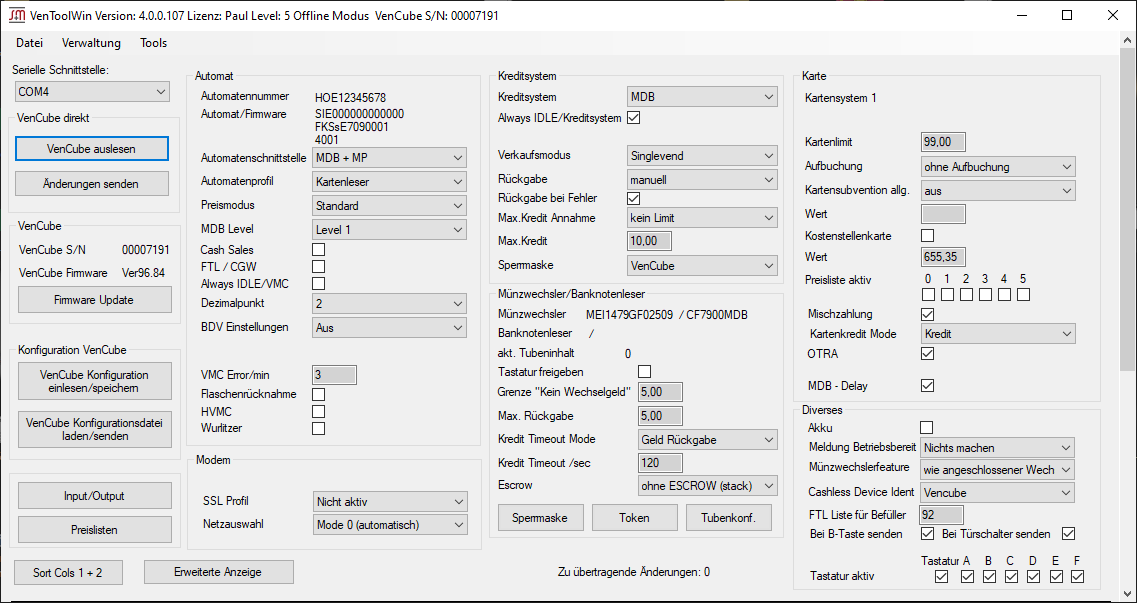
Task: Open the Verwaltung menu
Action: click(x=91, y=43)
